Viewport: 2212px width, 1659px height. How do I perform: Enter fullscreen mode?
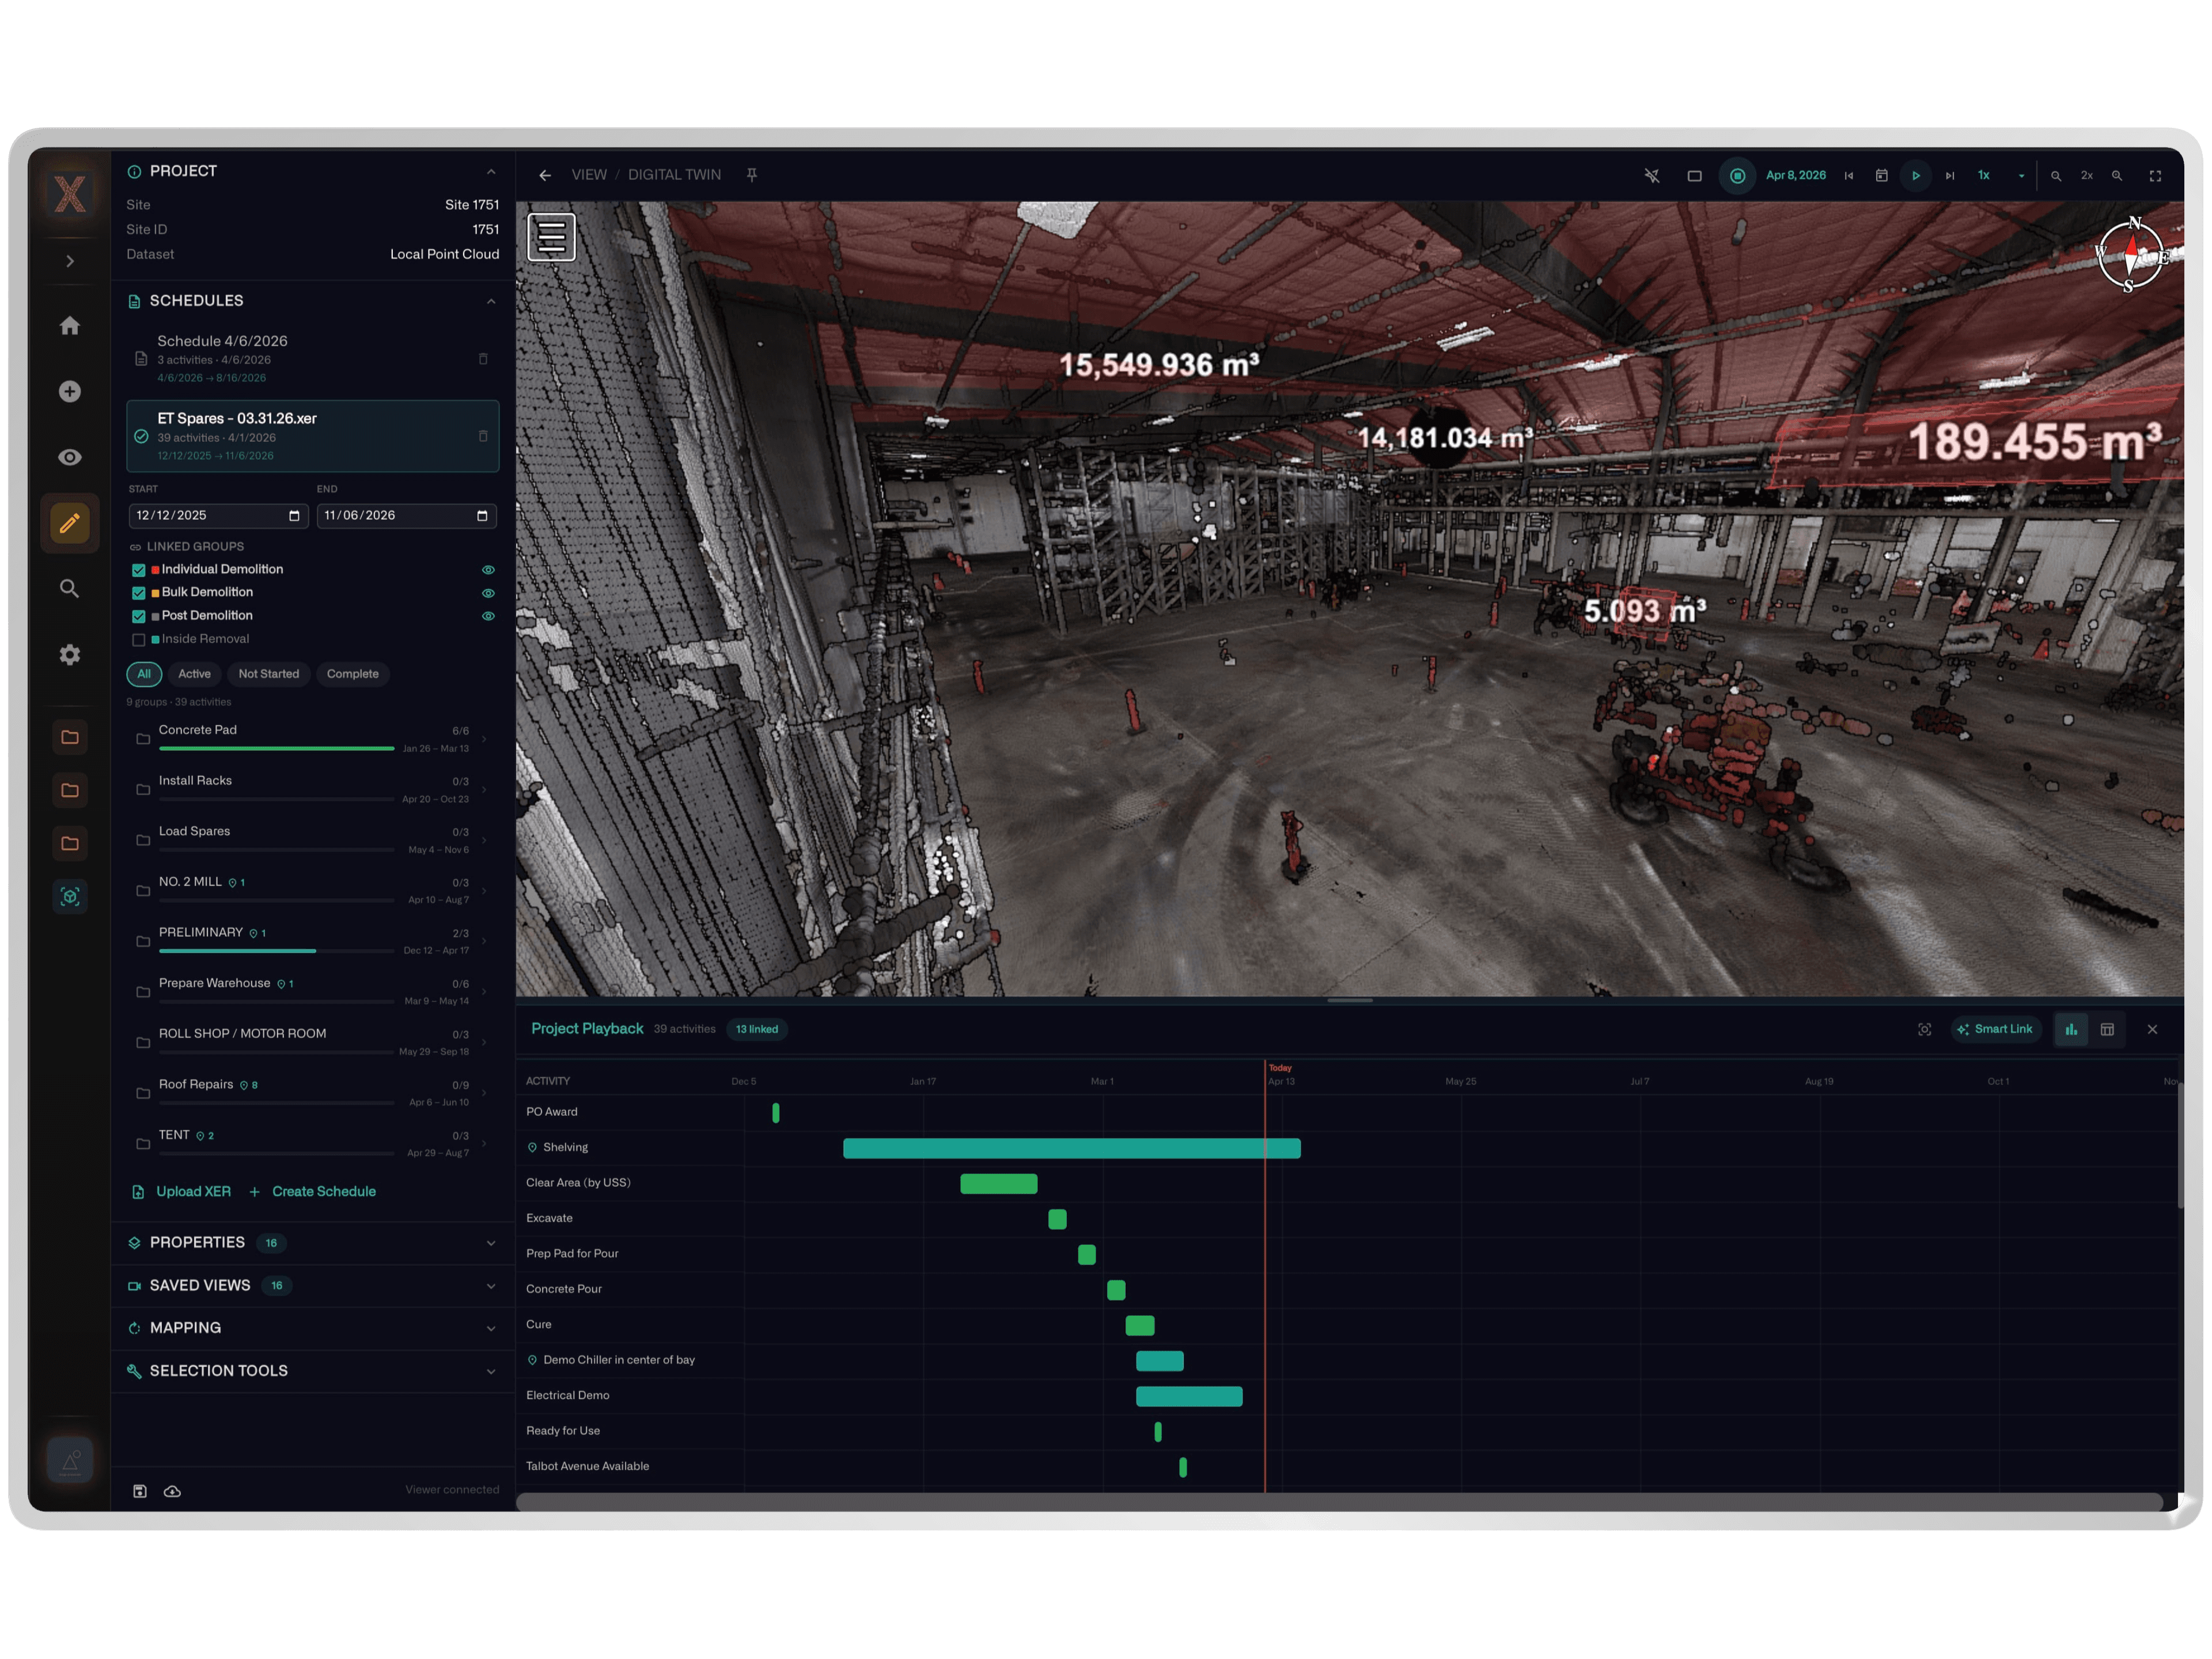[x=2155, y=176]
